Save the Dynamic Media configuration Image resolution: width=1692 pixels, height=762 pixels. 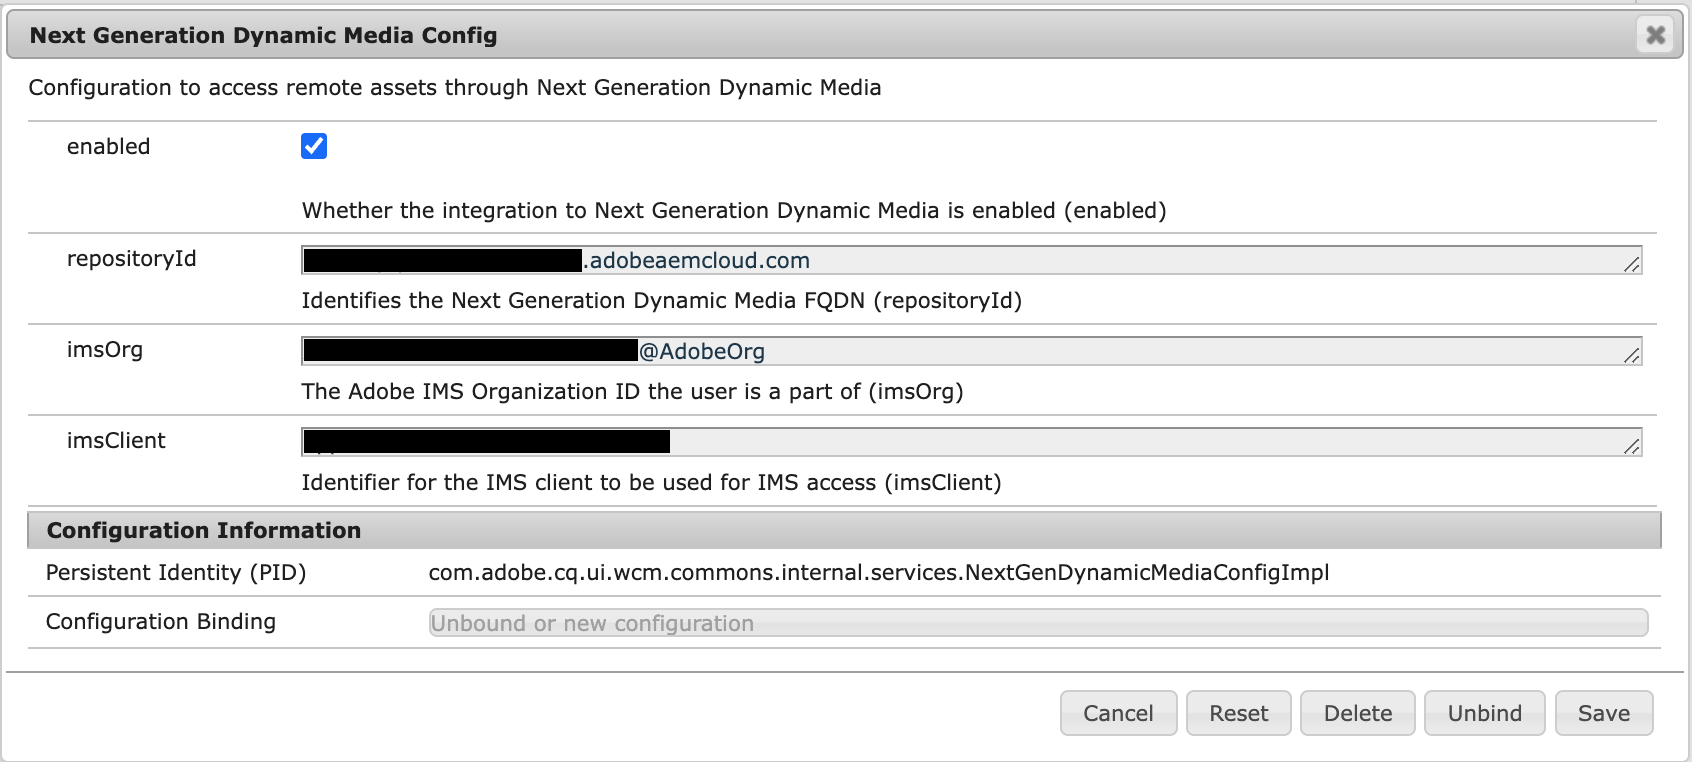coord(1603,713)
